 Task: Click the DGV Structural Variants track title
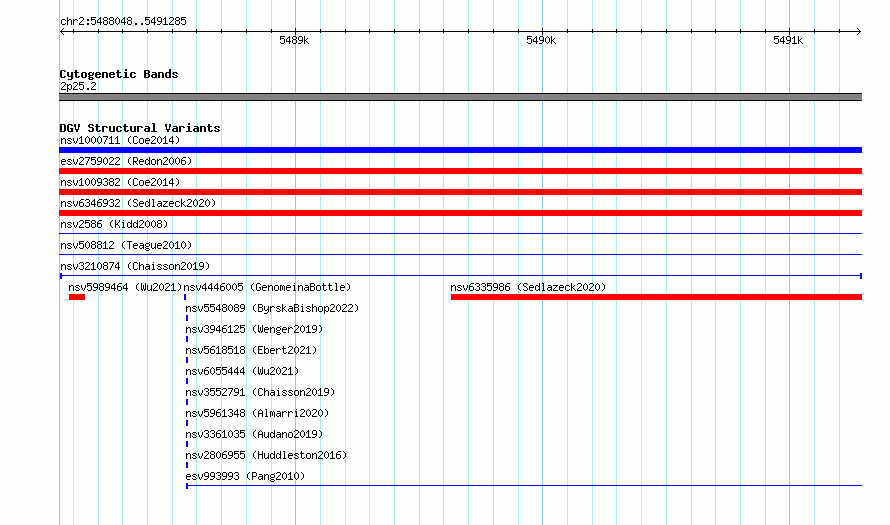tap(140, 128)
